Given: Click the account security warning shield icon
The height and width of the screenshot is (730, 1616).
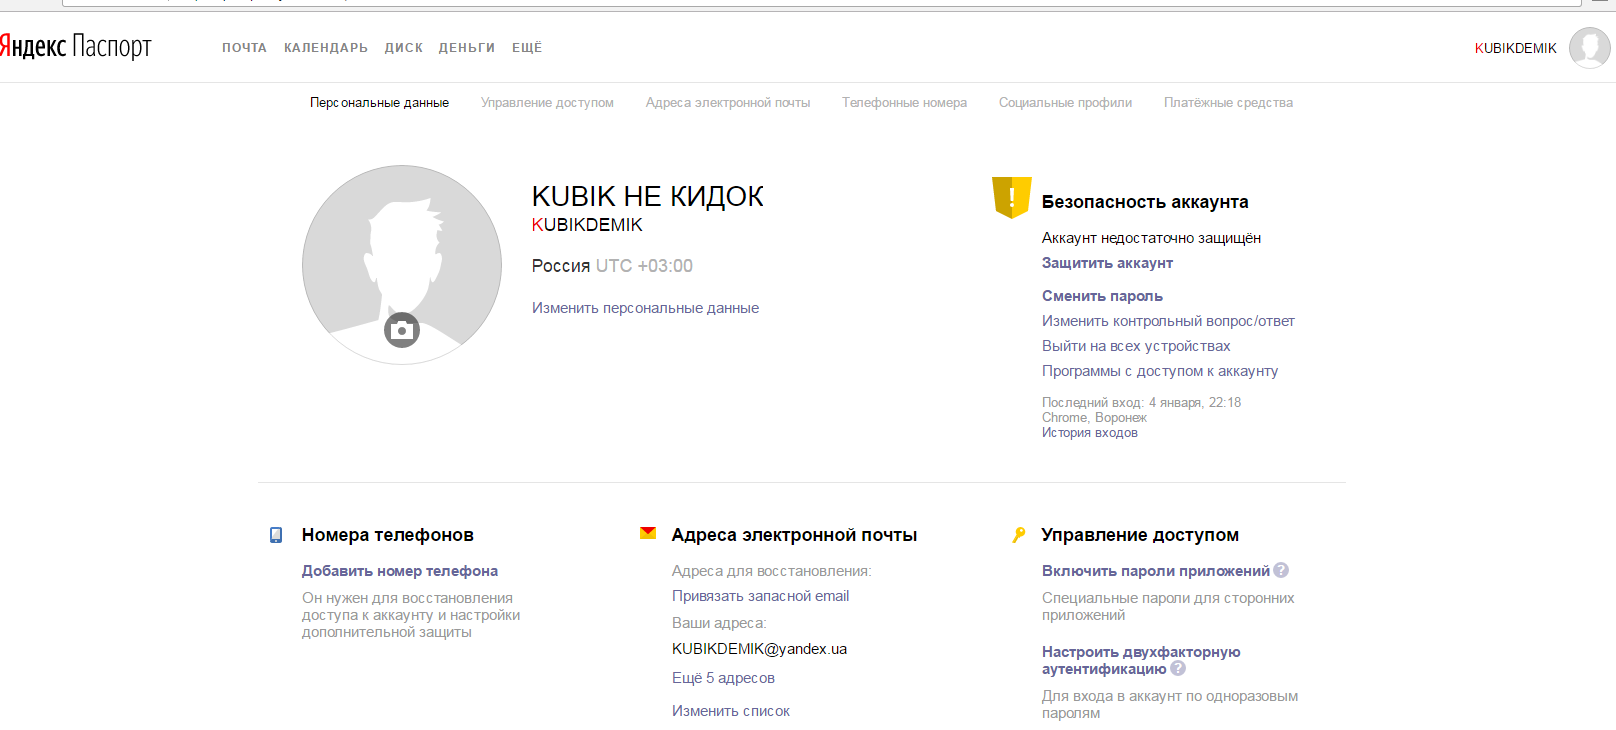Looking at the screenshot, I should 1011,197.
